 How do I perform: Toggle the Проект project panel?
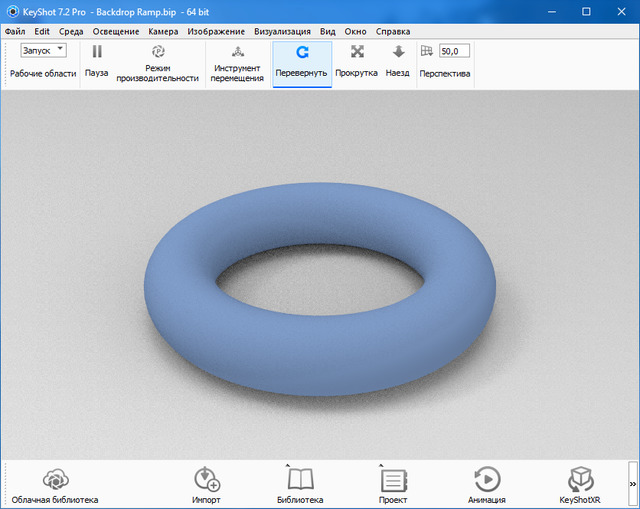(393, 484)
